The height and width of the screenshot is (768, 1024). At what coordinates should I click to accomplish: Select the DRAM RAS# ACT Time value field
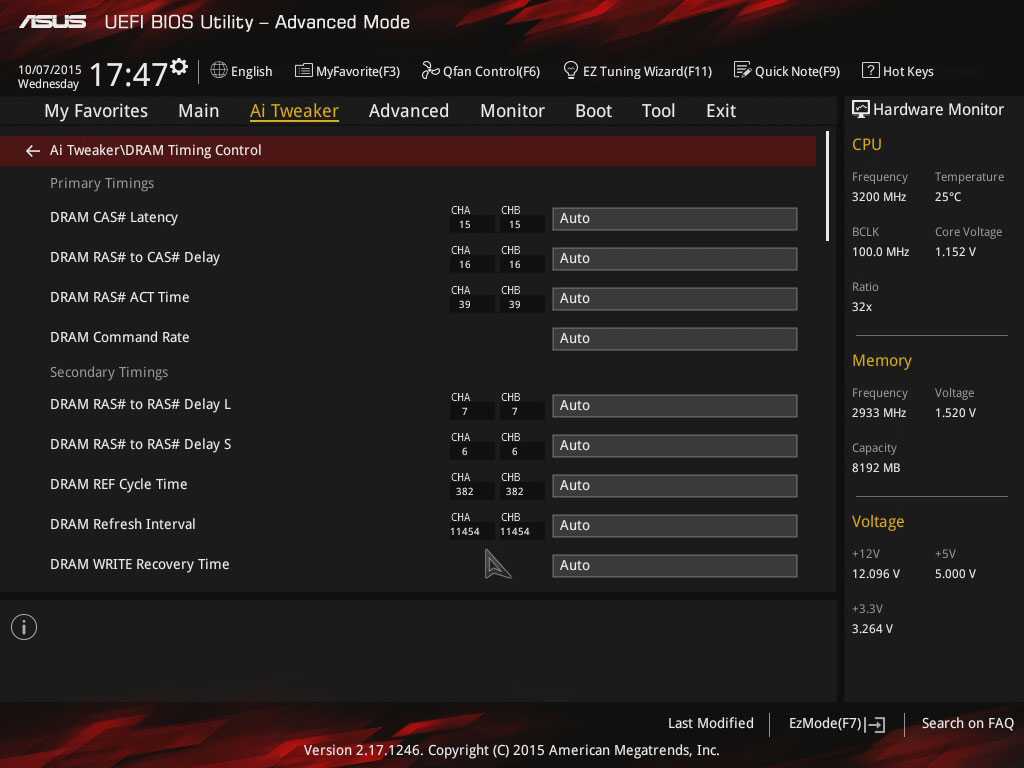coord(674,299)
